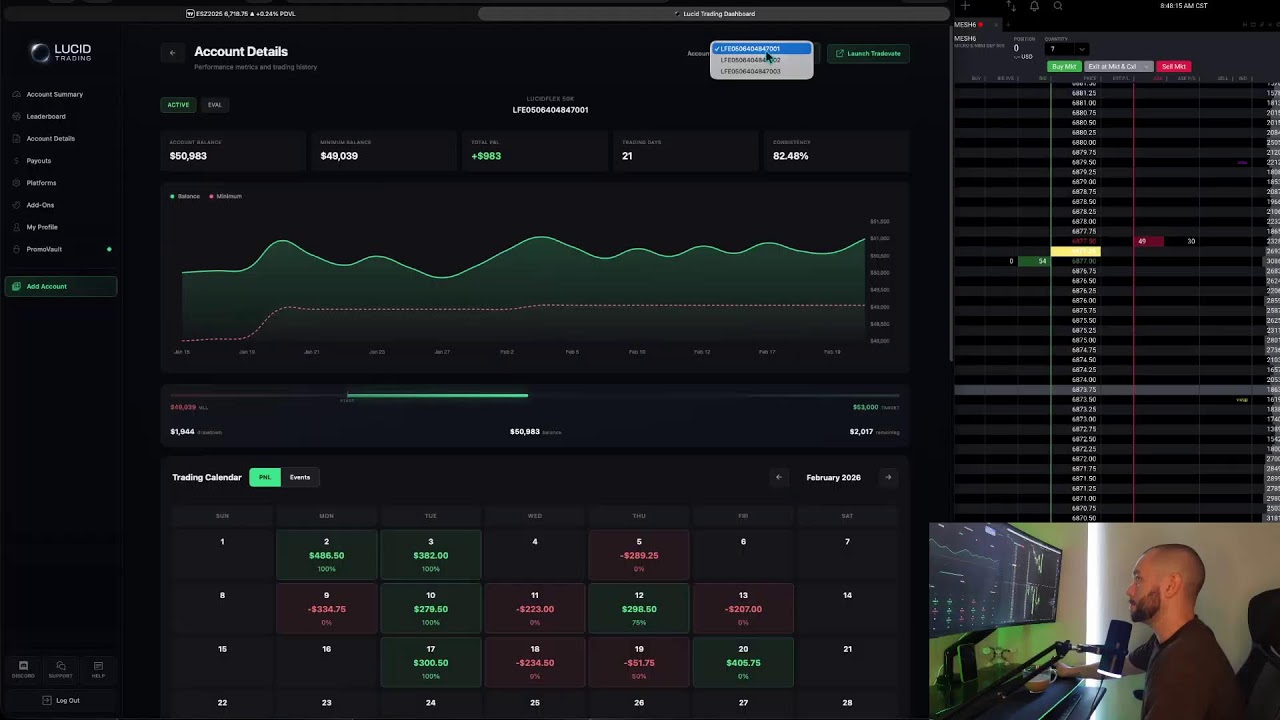
Task: Click the ask size 49 cell in ladder
Action: [1147, 241]
